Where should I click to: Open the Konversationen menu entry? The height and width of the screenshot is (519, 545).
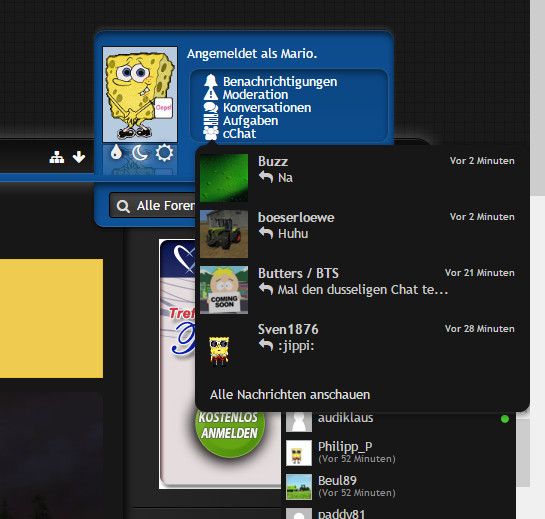click(x=267, y=107)
